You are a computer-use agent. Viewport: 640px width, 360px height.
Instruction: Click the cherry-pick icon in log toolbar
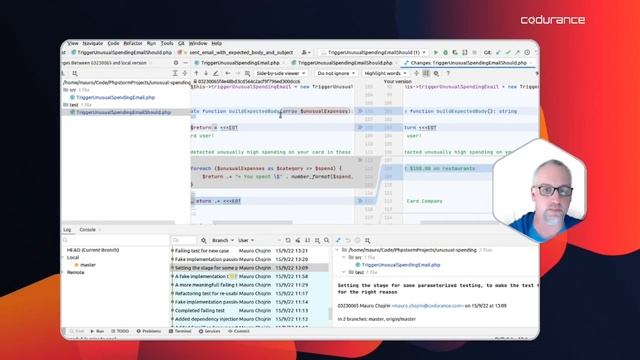pyautogui.click(x=298, y=240)
